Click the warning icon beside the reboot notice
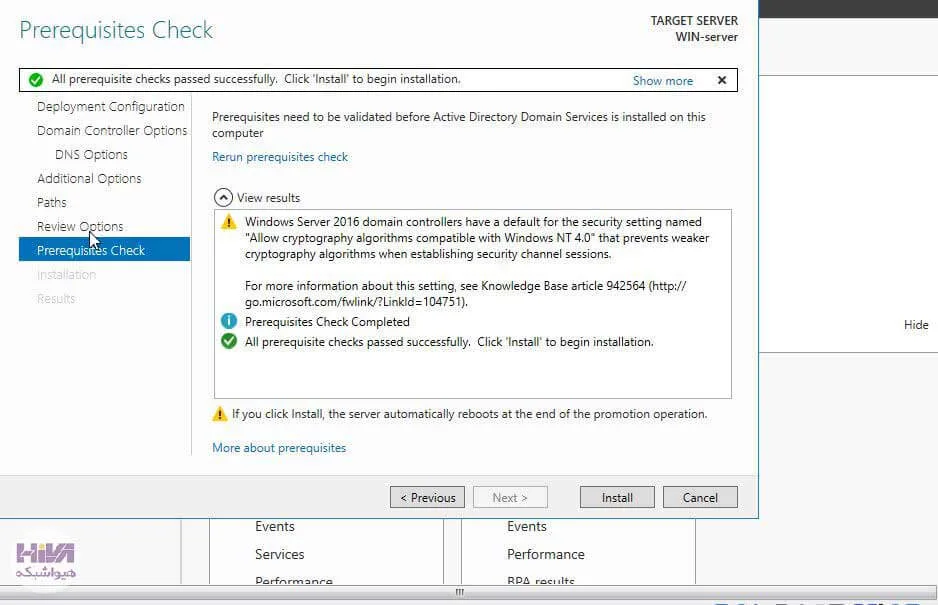Image resolution: width=938 pixels, height=605 pixels. (220, 414)
